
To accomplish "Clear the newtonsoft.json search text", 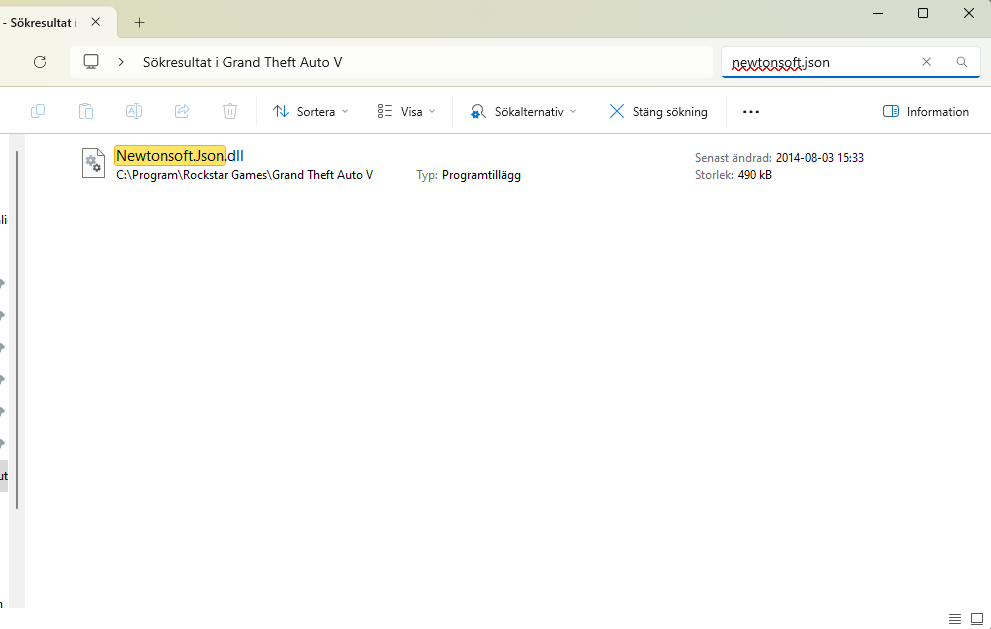I will (x=926, y=62).
